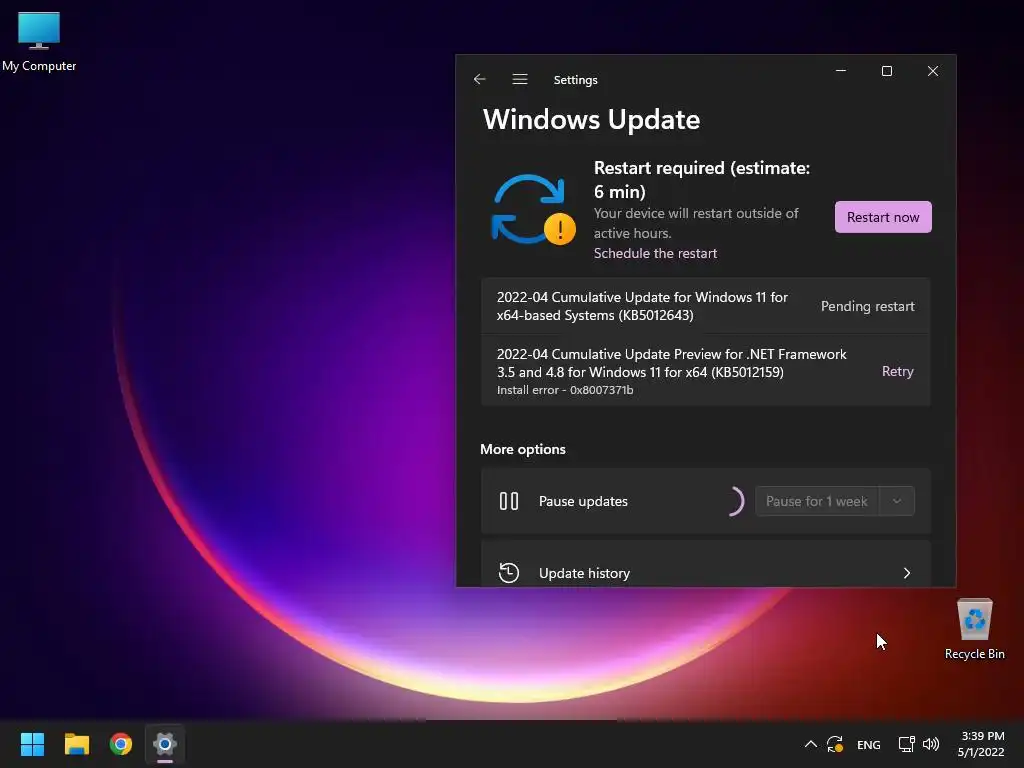Open Update history chevron arrow

point(906,573)
